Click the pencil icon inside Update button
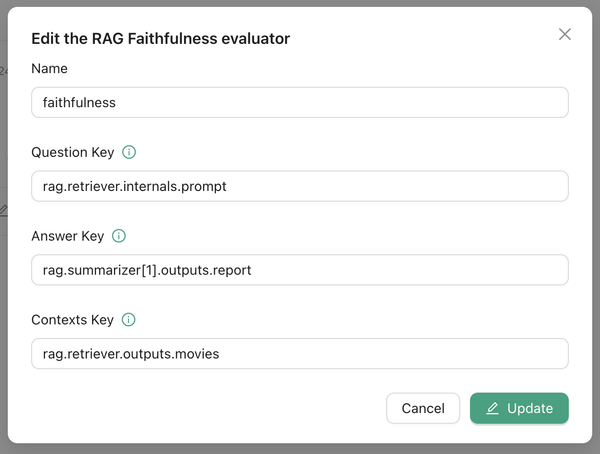Screen dimensions: 600x454 point(492,408)
